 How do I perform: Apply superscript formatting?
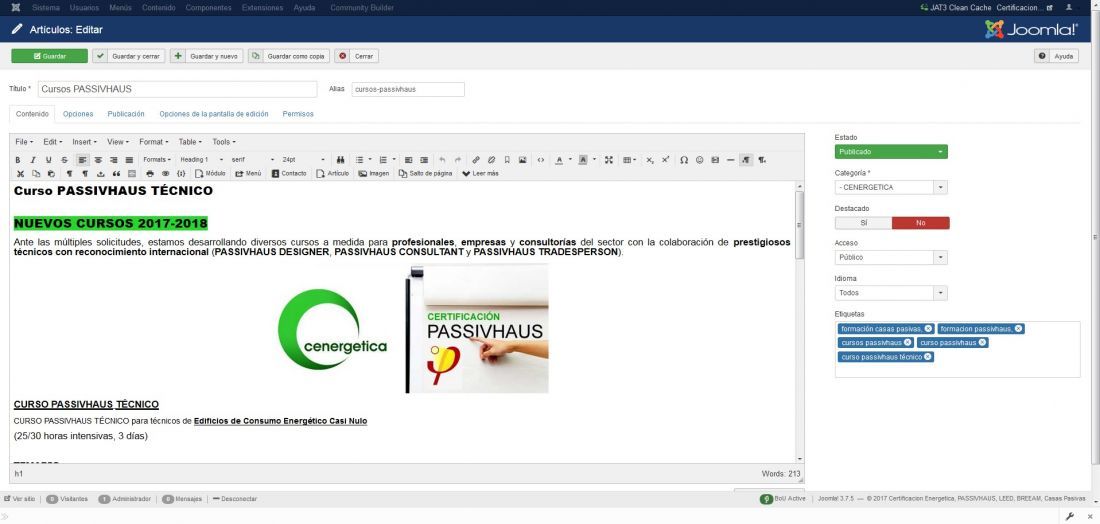click(665, 160)
